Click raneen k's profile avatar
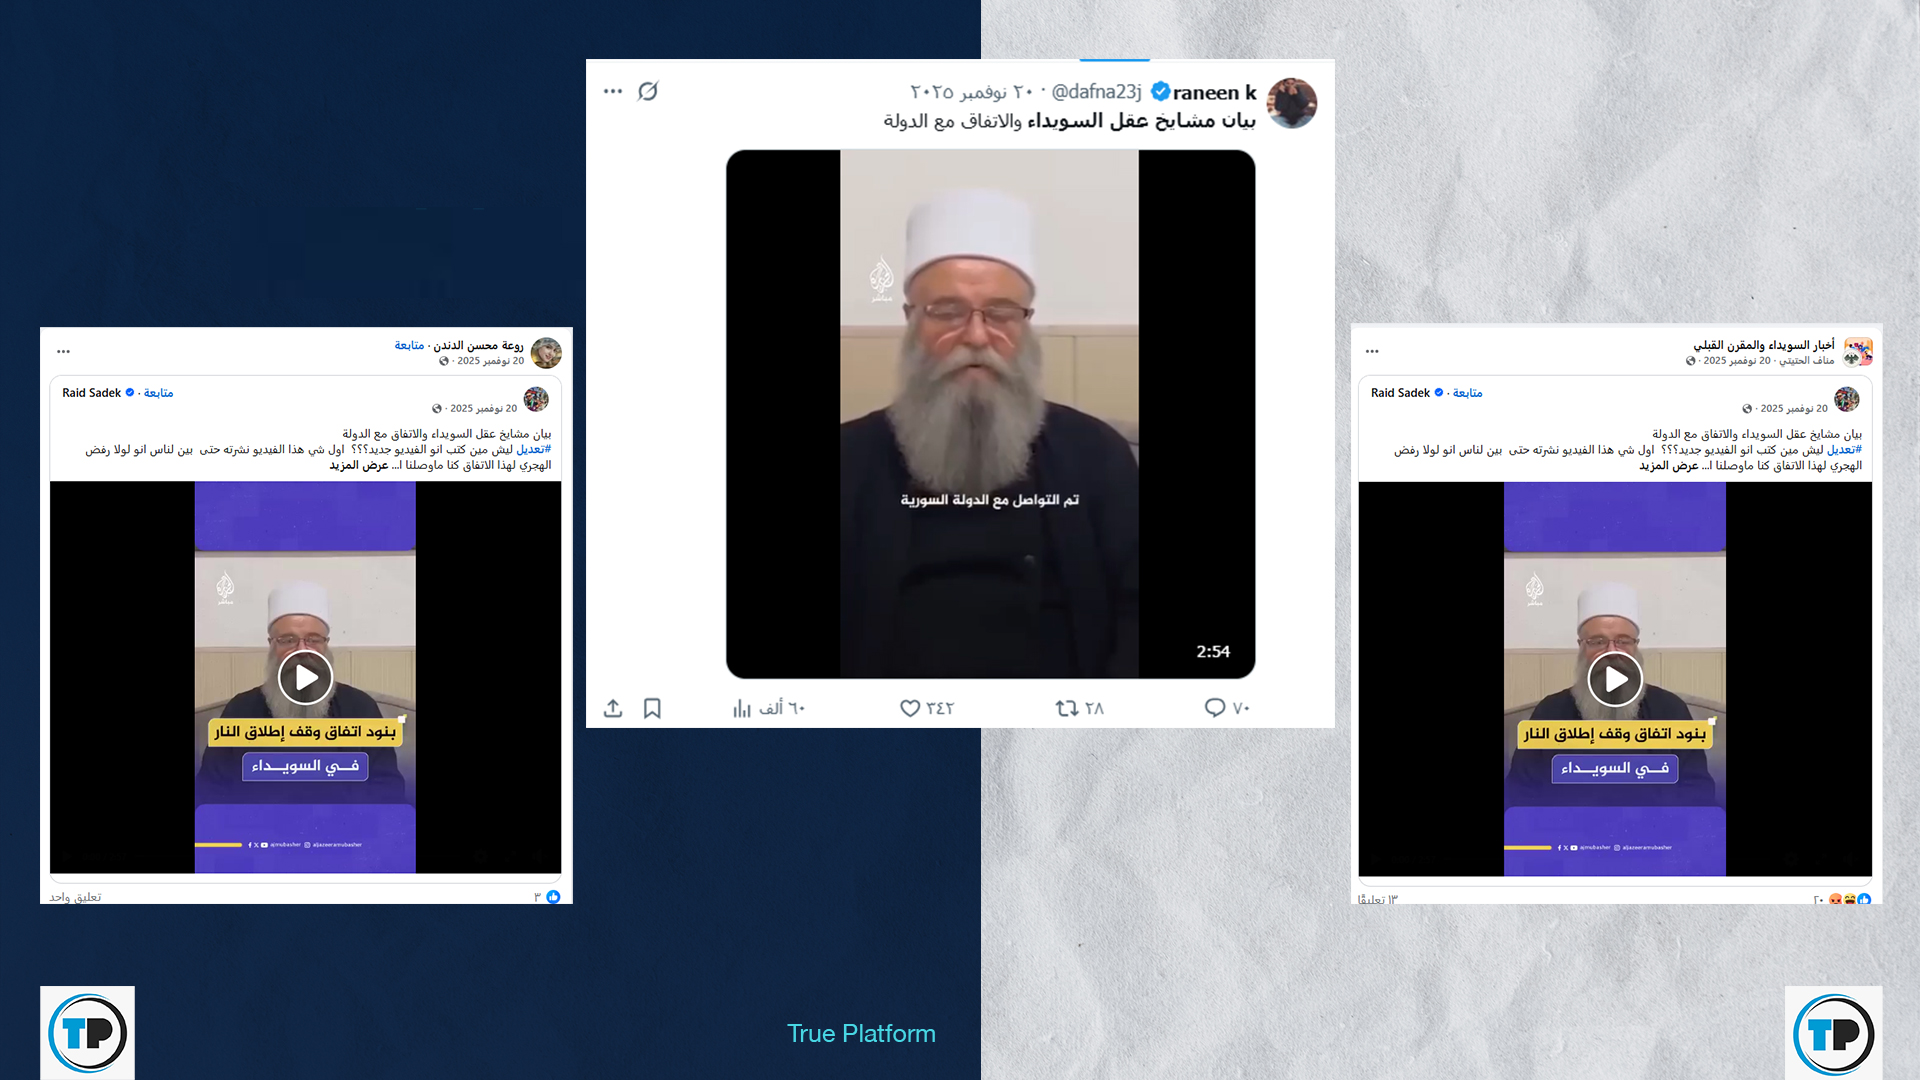Image resolution: width=1920 pixels, height=1080 pixels. pyautogui.click(x=1292, y=103)
